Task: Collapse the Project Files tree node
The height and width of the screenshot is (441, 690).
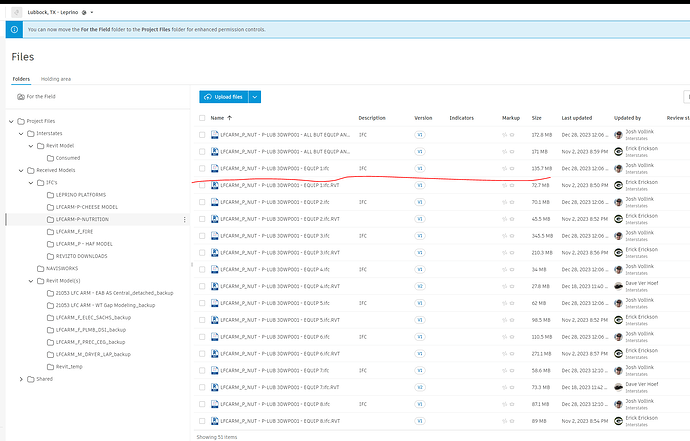Action: coord(11,121)
